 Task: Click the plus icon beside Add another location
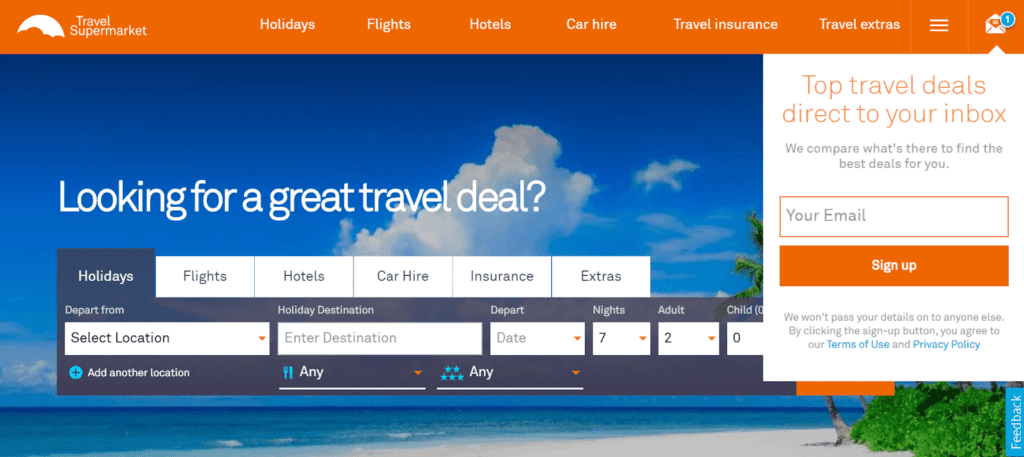[76, 373]
